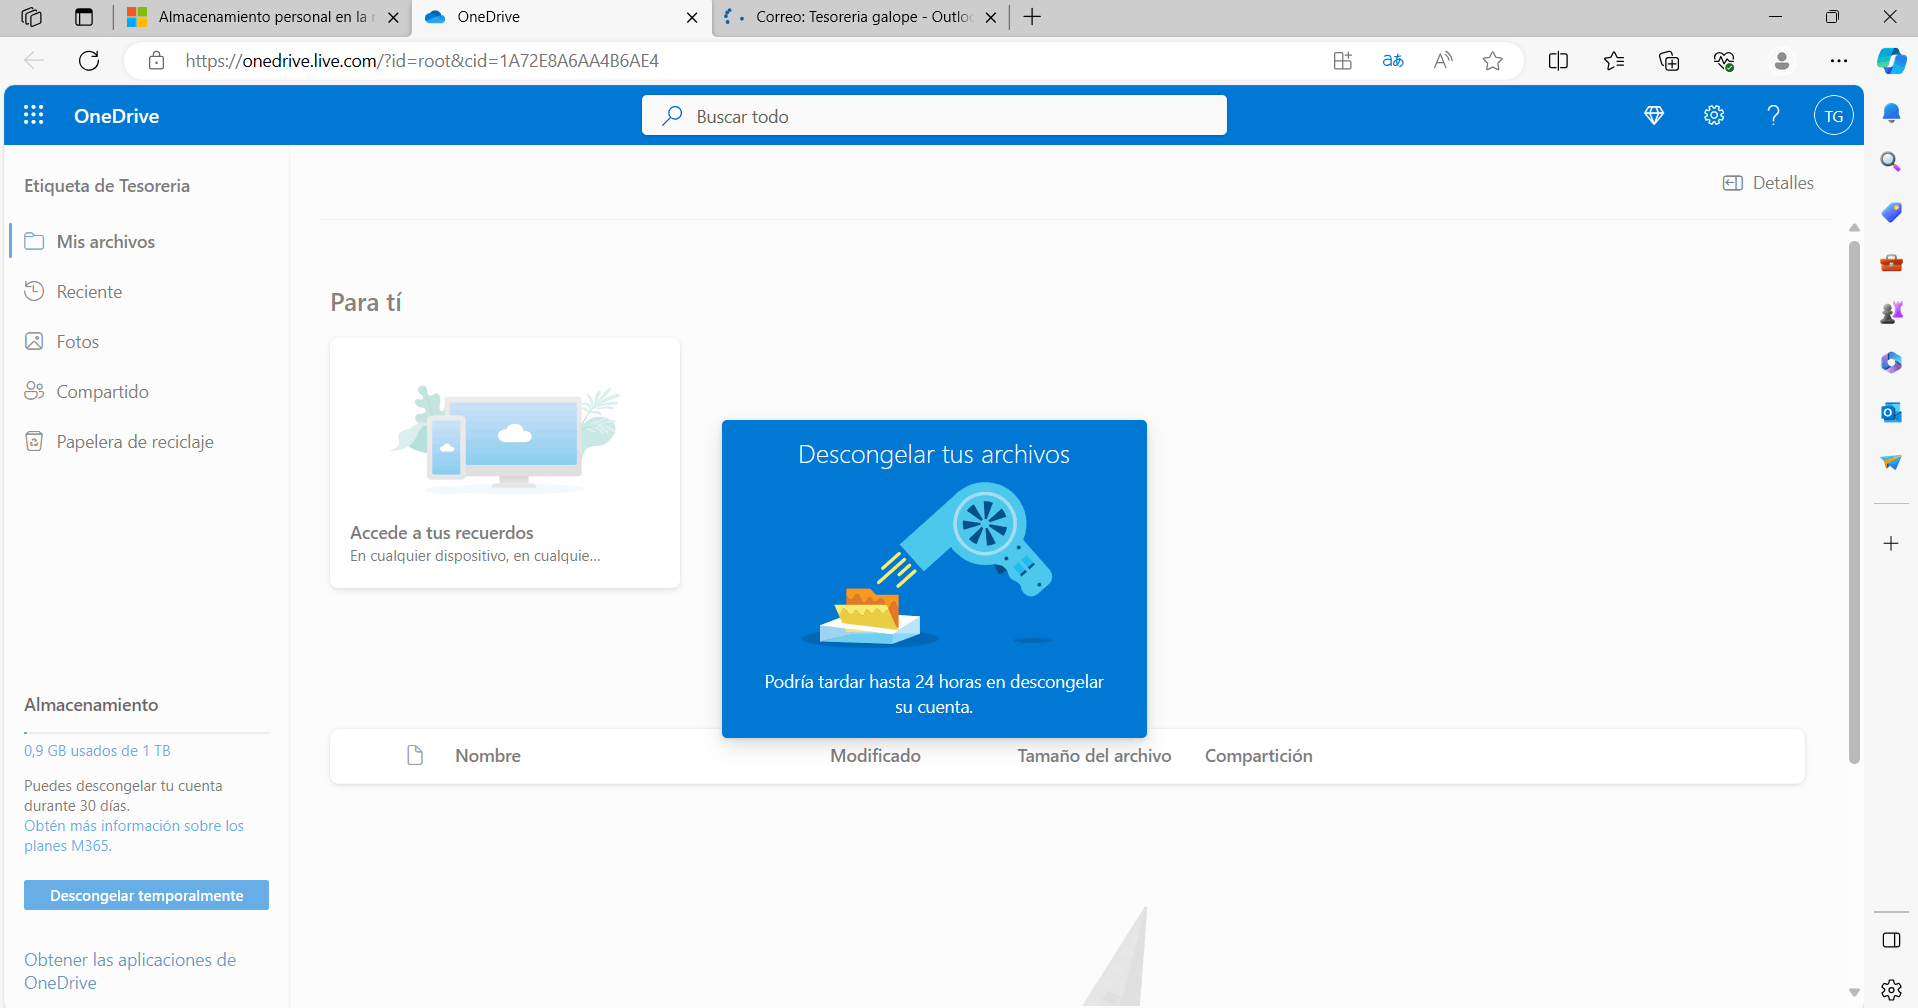1918x1008 pixels.
Task: Click the 0,9 GB usados storage link
Action: pos(98,750)
